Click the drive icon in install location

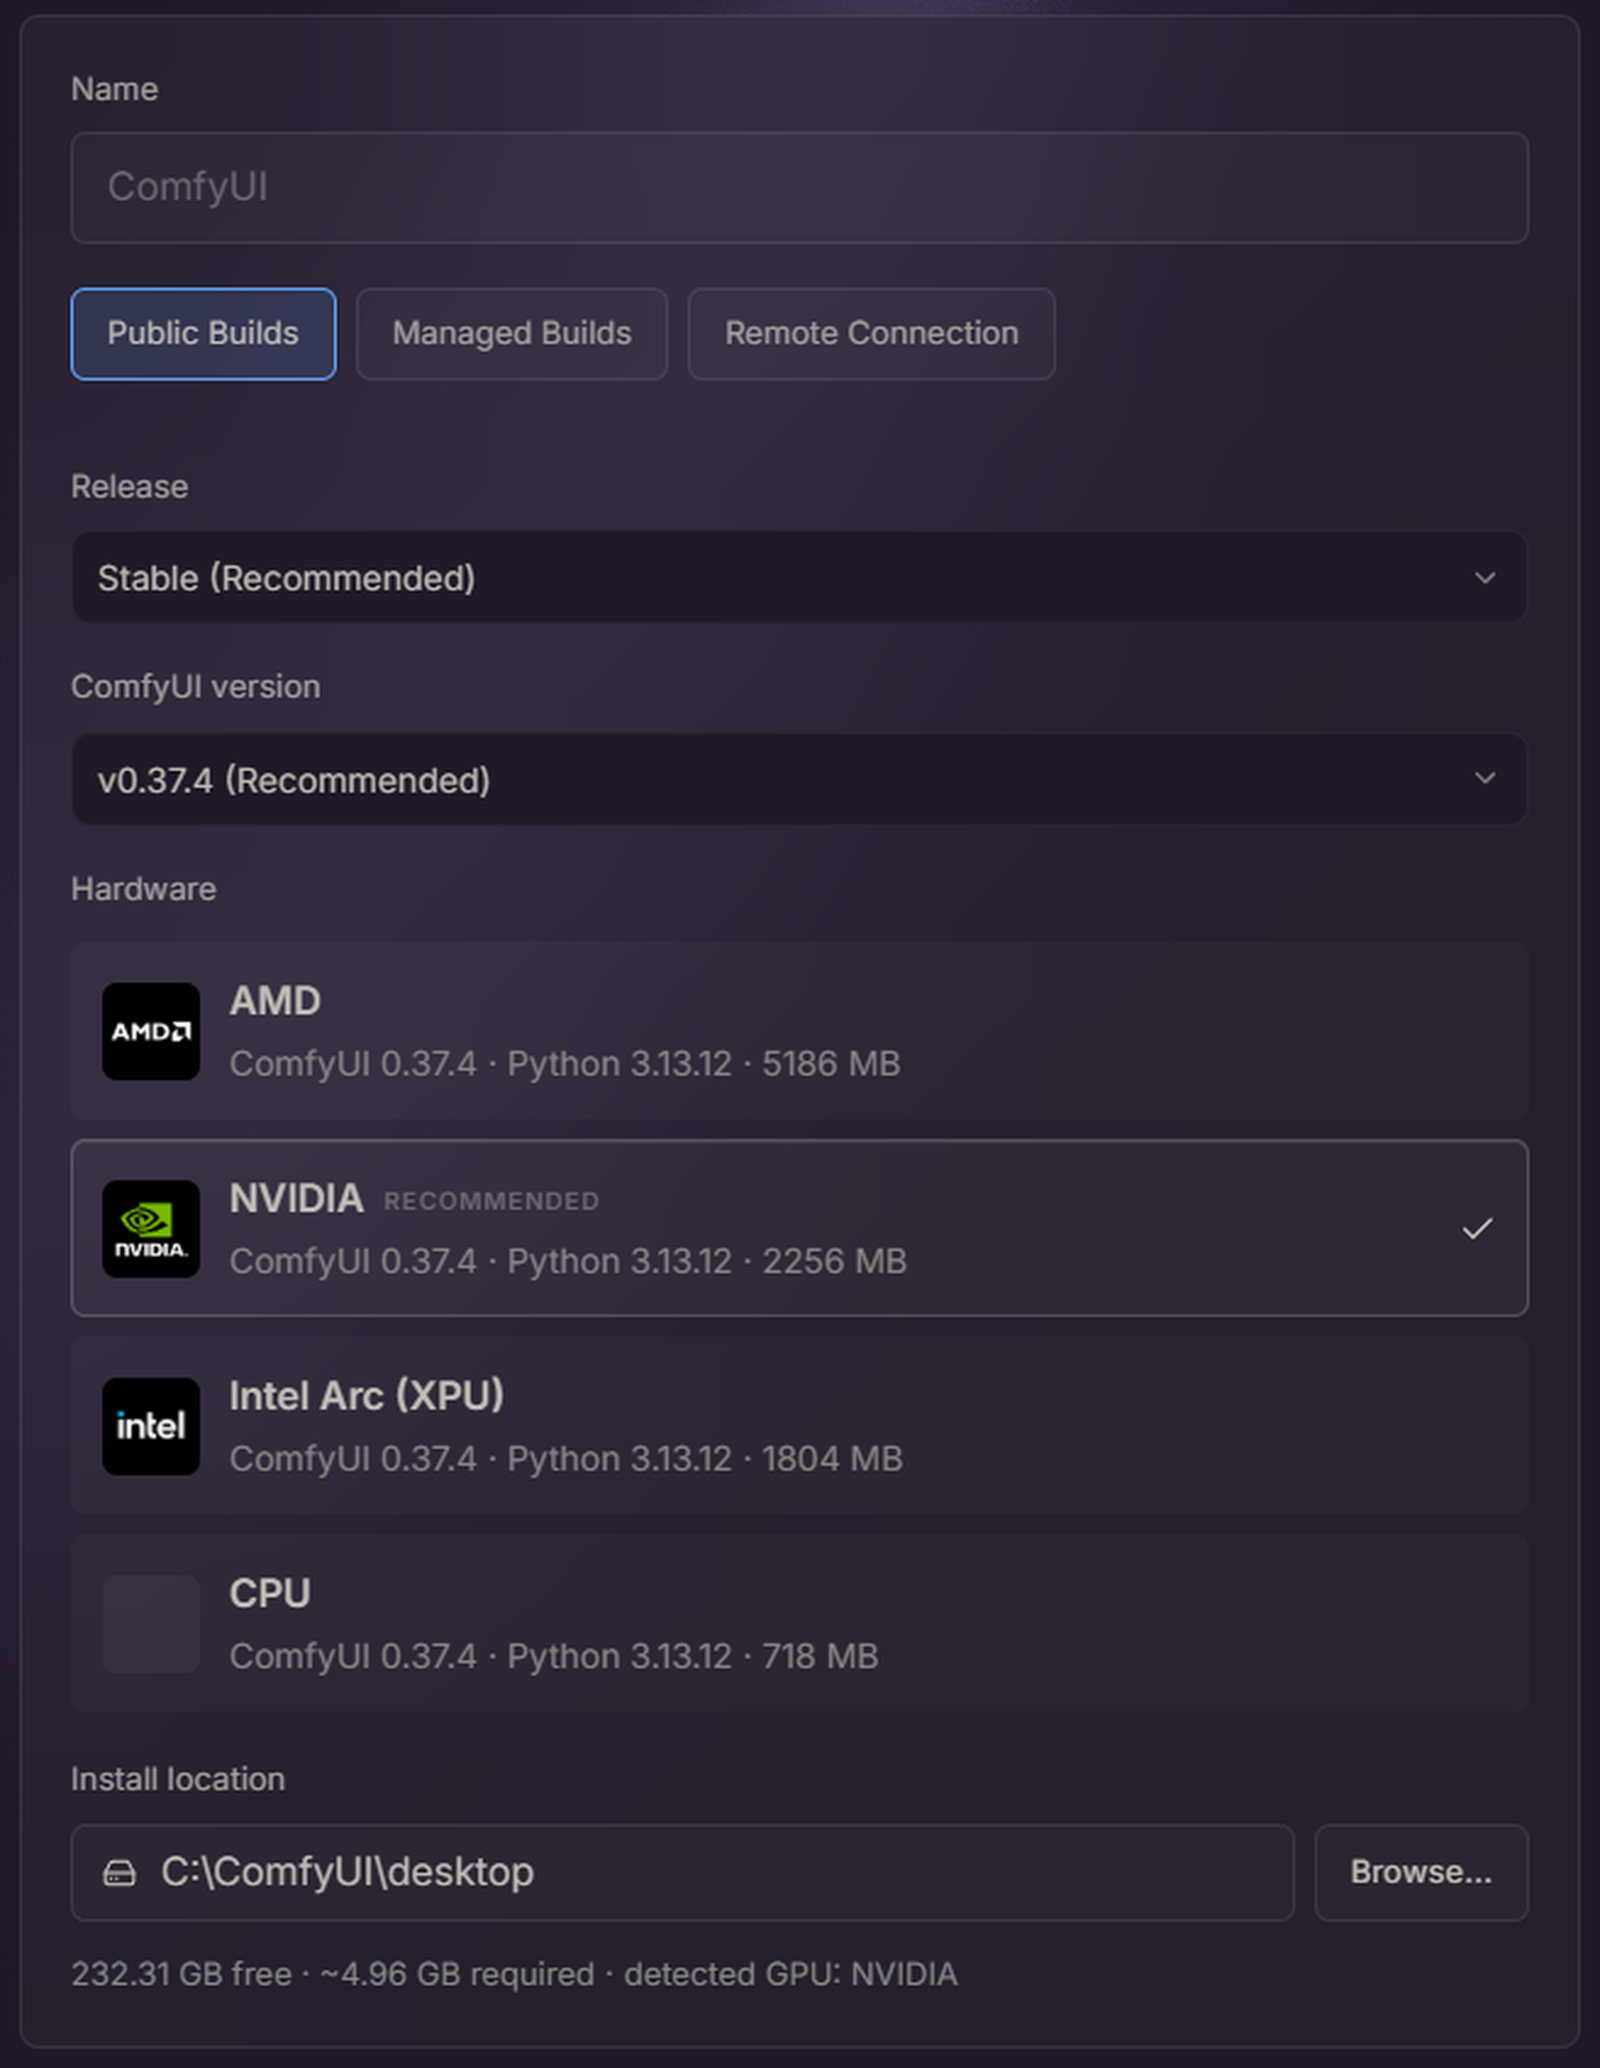pos(120,1872)
